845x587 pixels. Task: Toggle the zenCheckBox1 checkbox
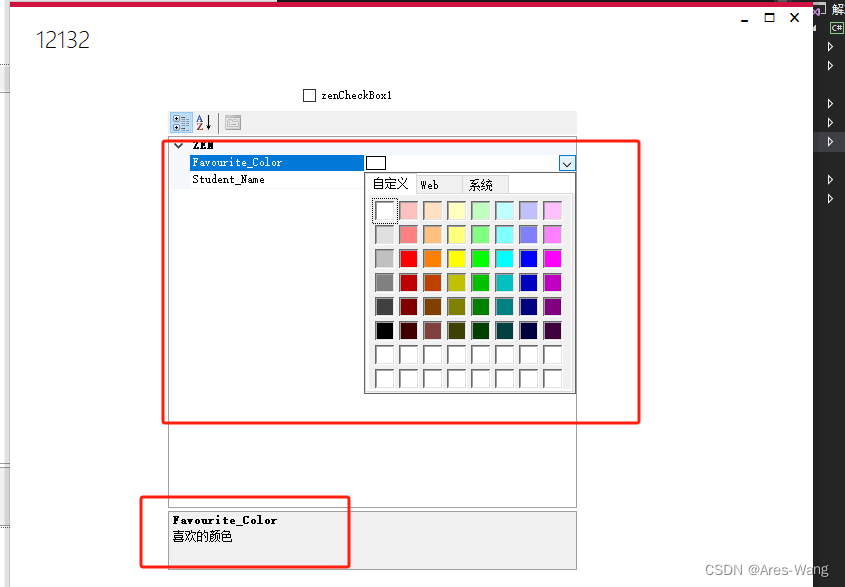(310, 95)
